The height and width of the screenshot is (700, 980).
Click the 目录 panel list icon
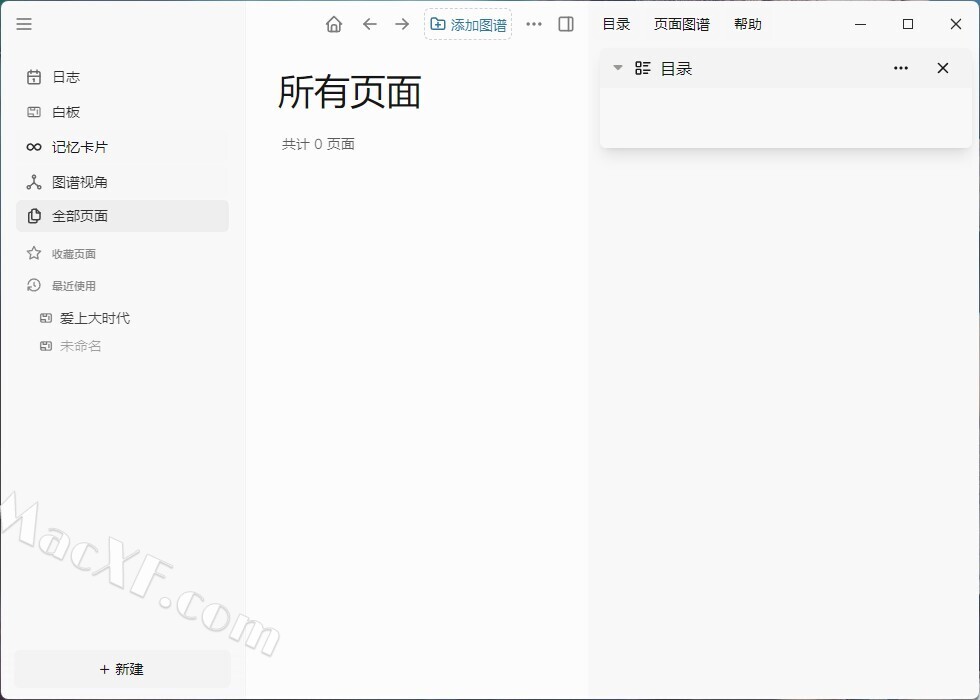click(x=642, y=68)
